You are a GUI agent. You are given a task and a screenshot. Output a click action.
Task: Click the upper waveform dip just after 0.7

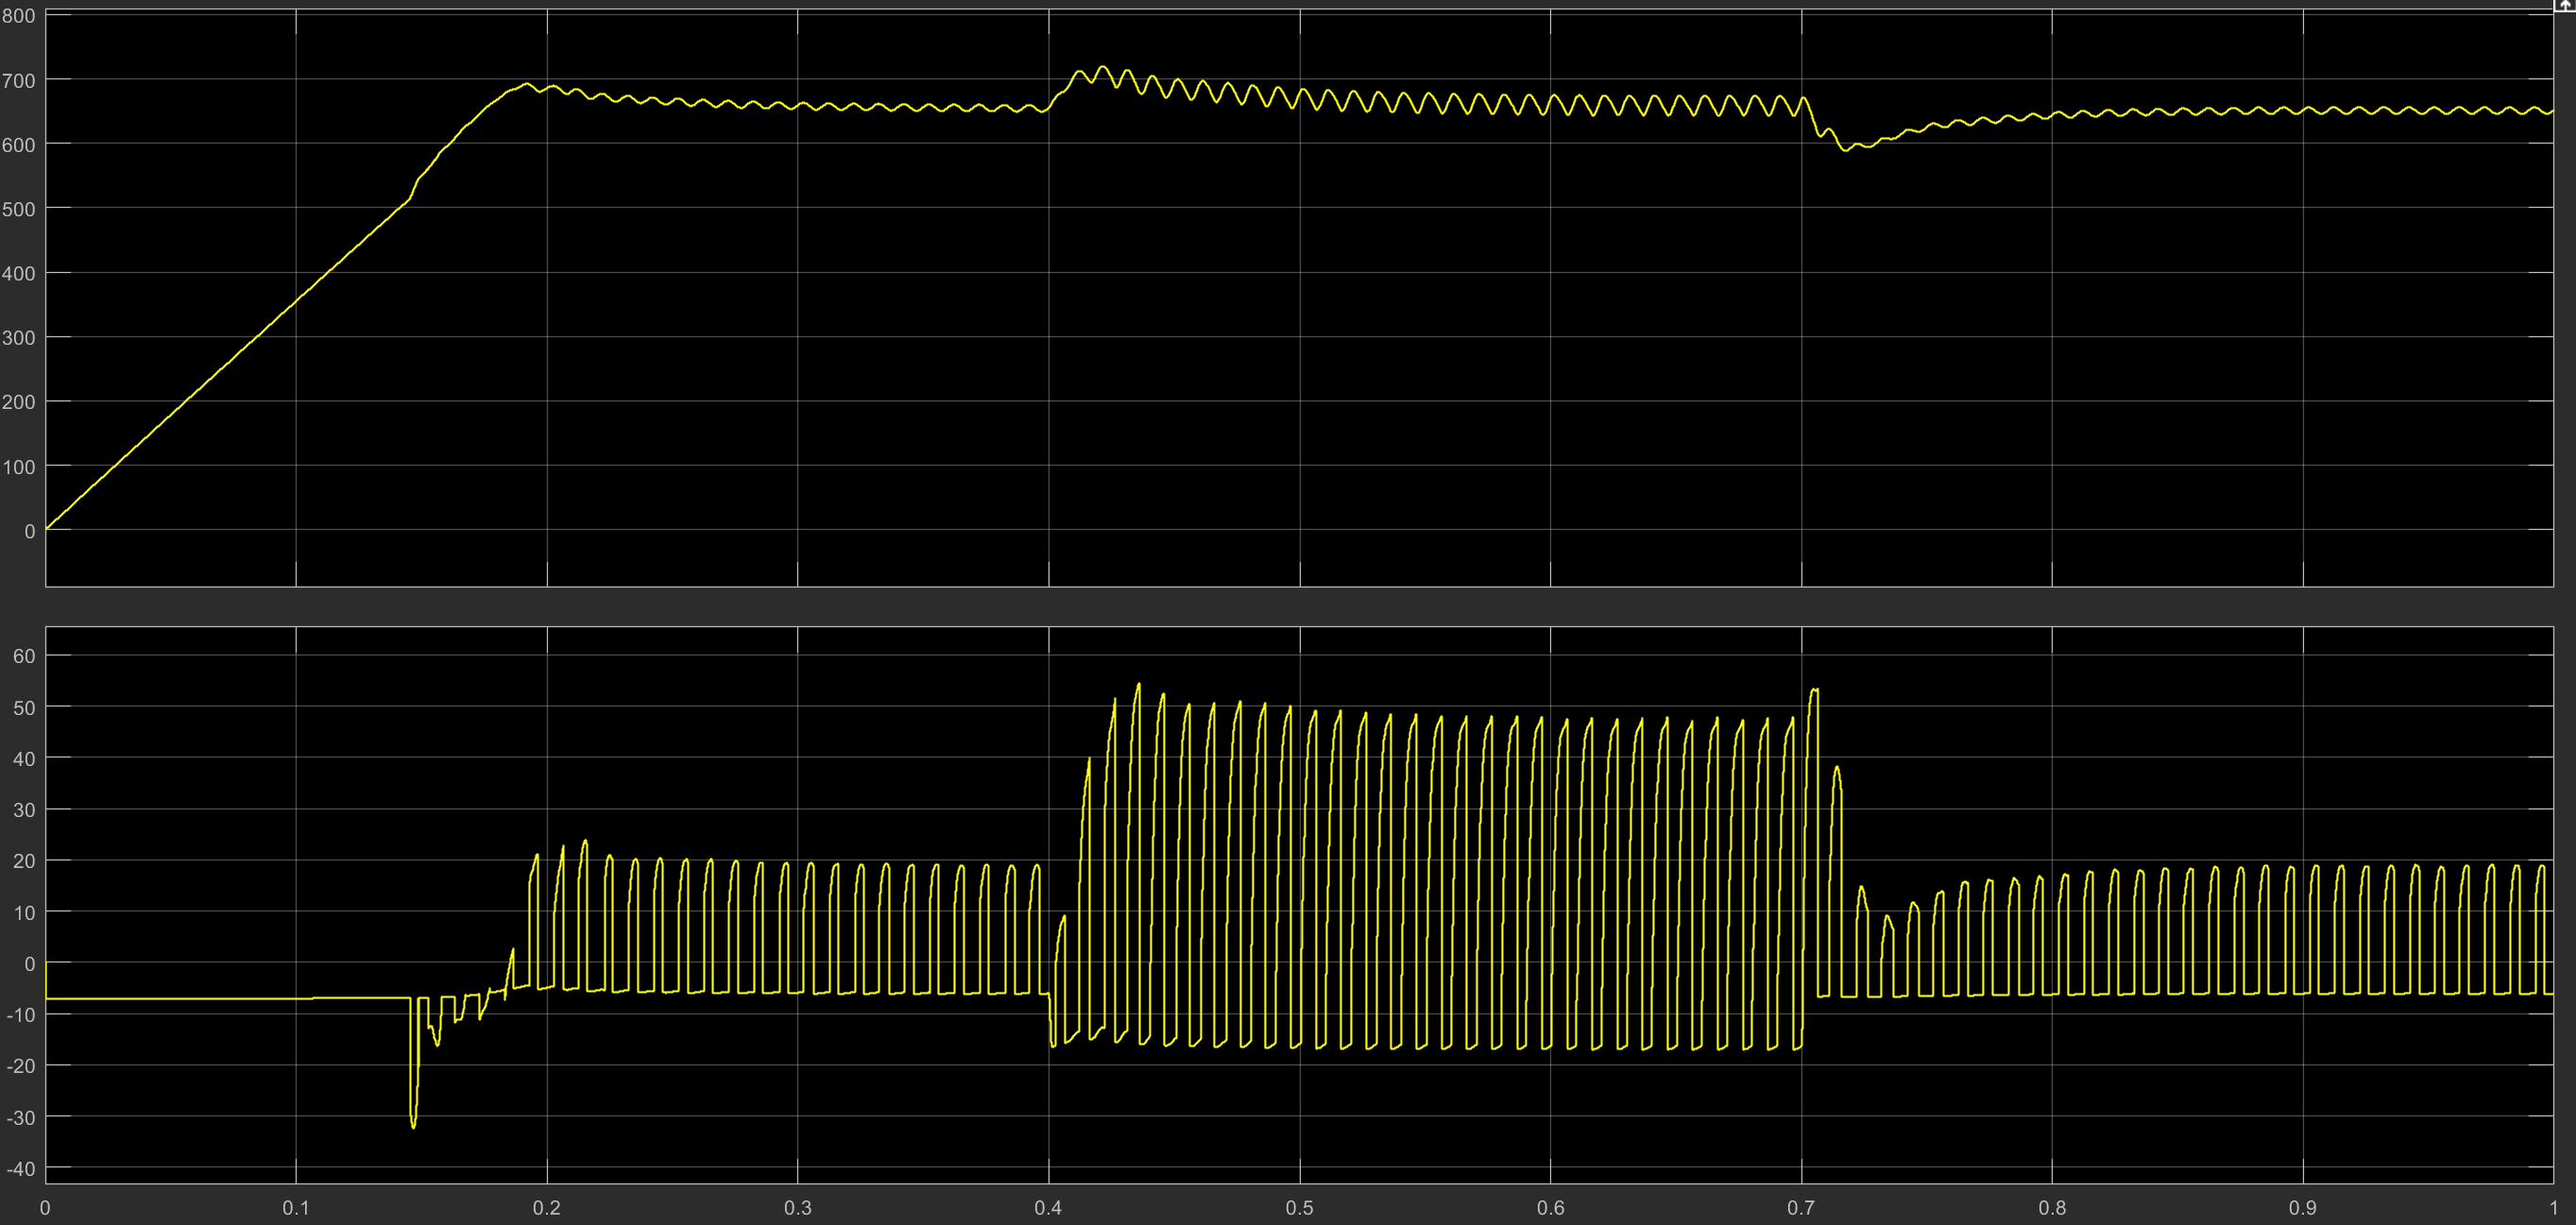tap(1846, 149)
